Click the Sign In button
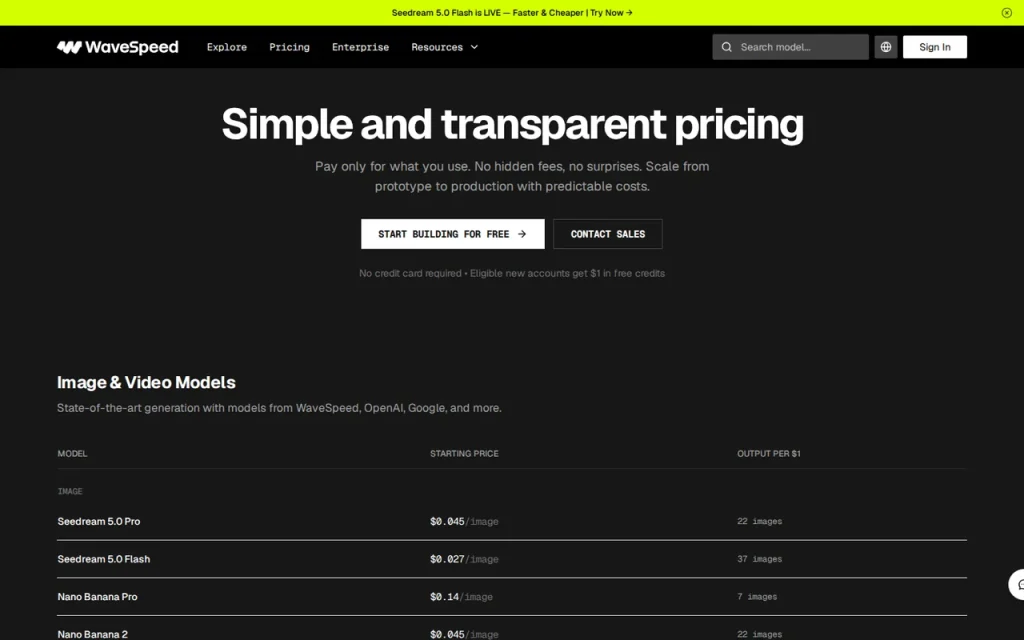 (935, 47)
